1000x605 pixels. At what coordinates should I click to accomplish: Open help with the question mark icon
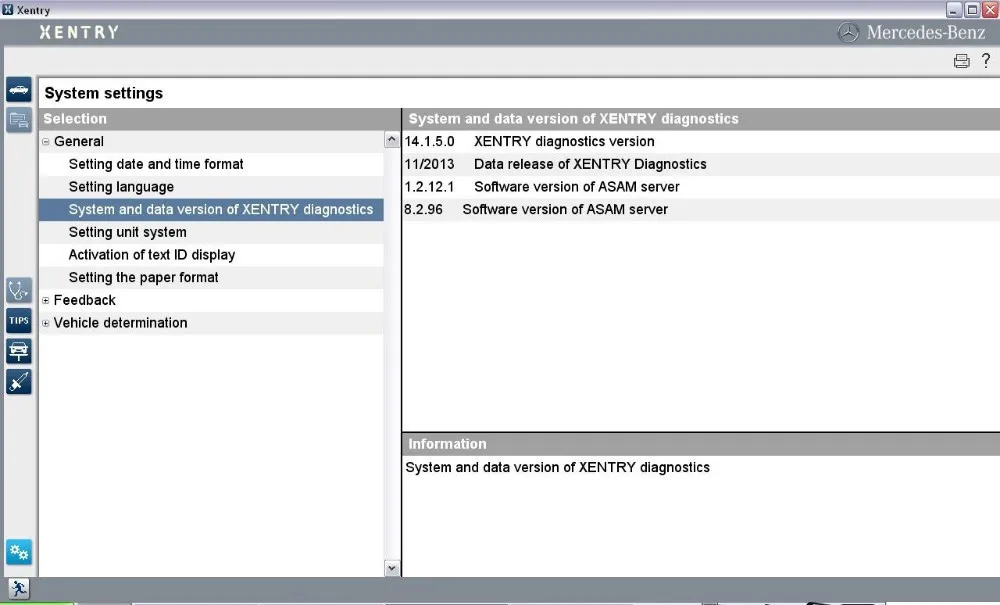[986, 61]
